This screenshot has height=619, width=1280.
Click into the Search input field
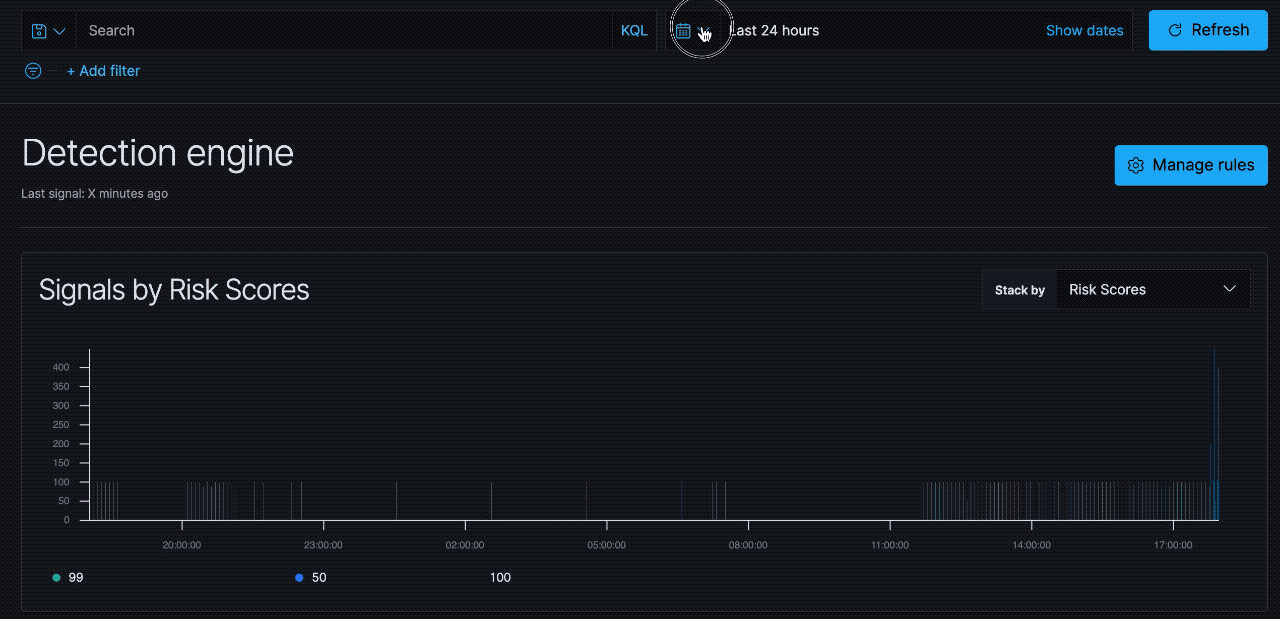(300, 30)
